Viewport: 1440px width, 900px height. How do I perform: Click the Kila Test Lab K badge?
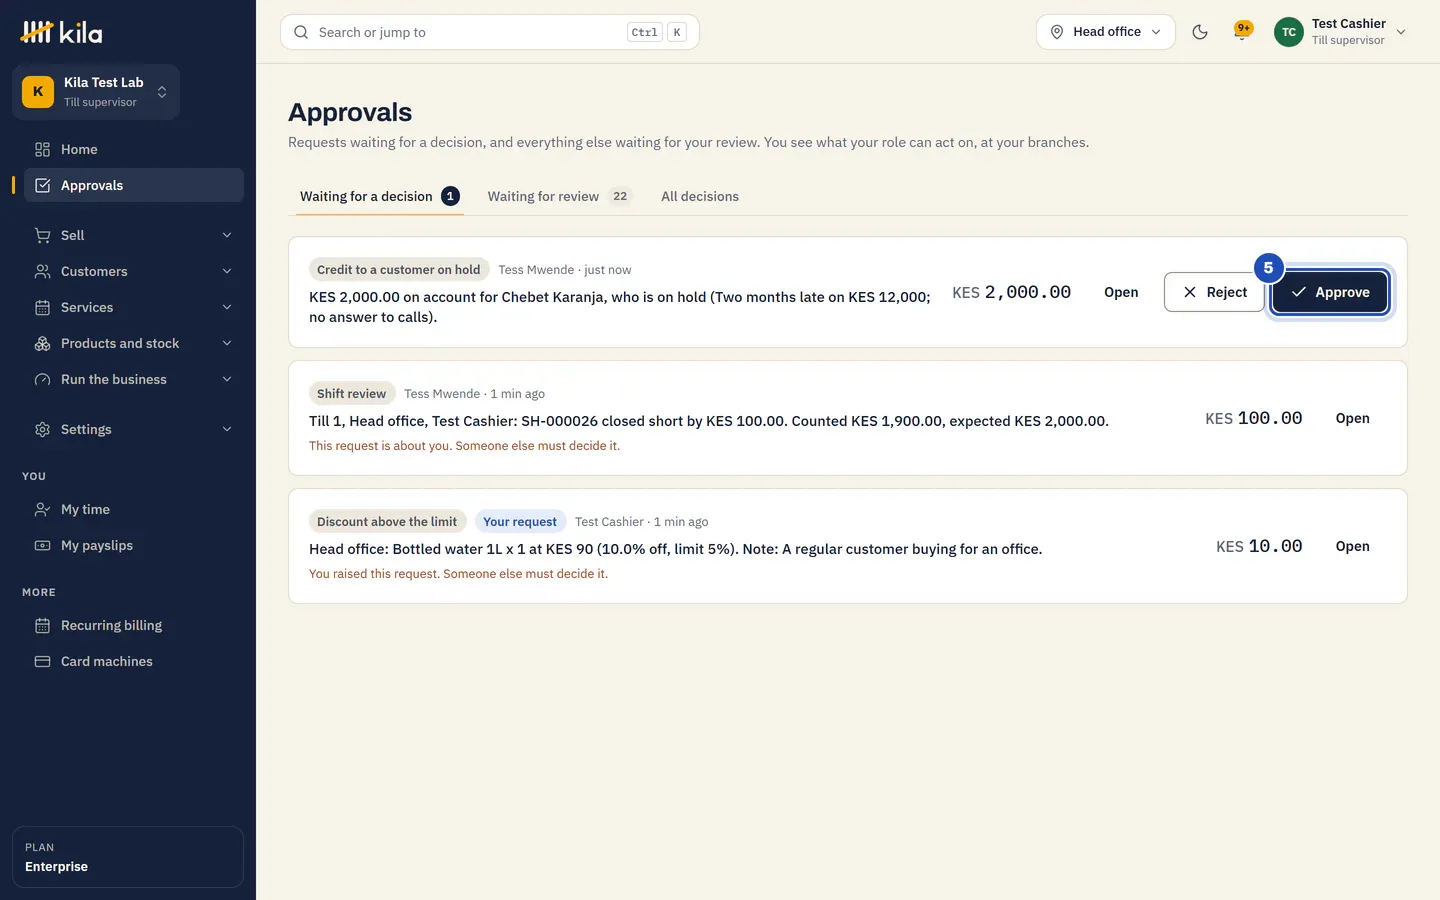pos(38,91)
